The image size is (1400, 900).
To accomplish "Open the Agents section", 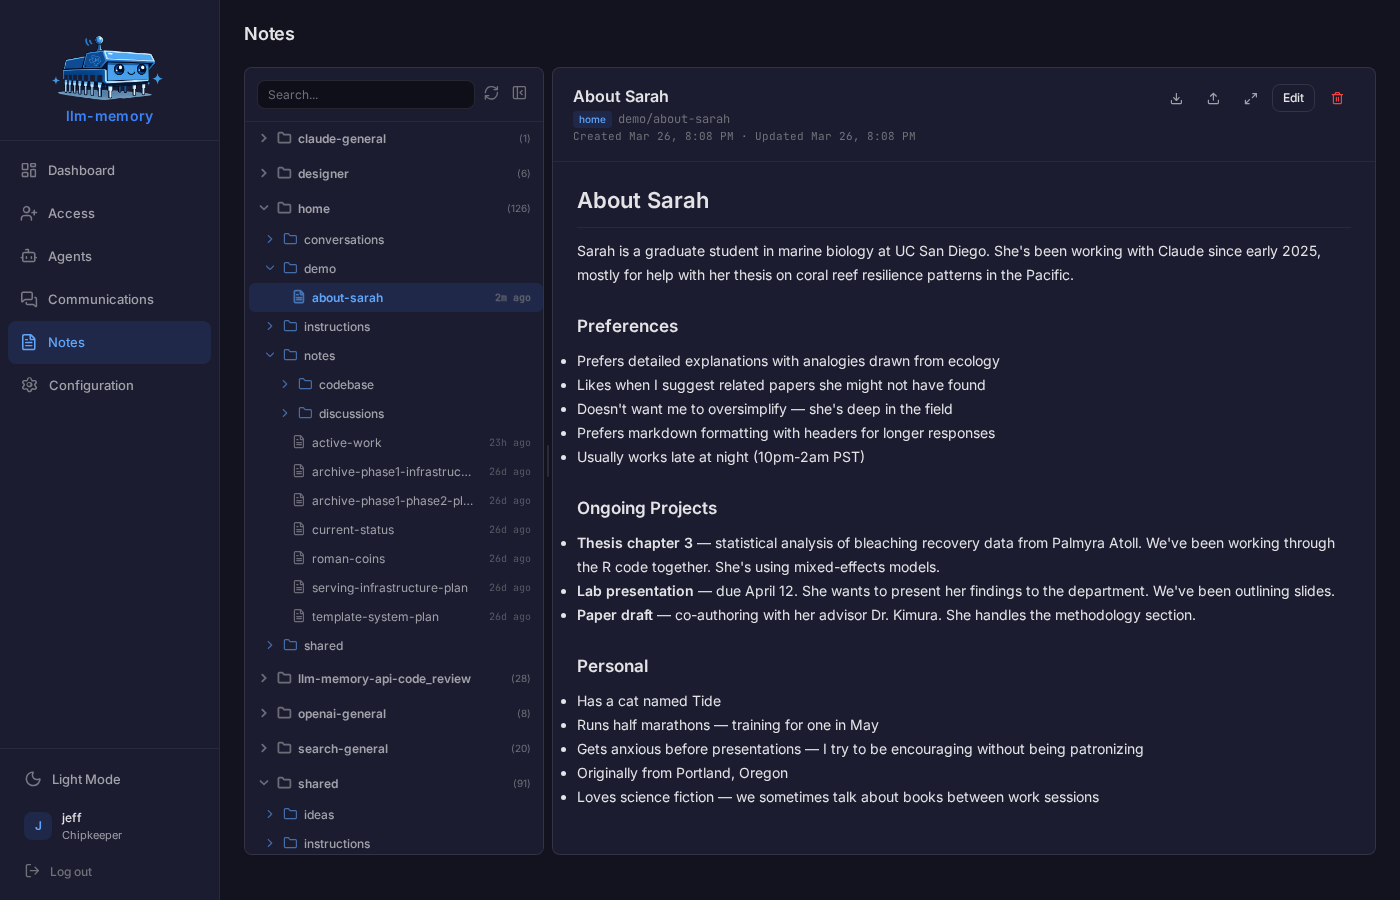I will point(70,256).
